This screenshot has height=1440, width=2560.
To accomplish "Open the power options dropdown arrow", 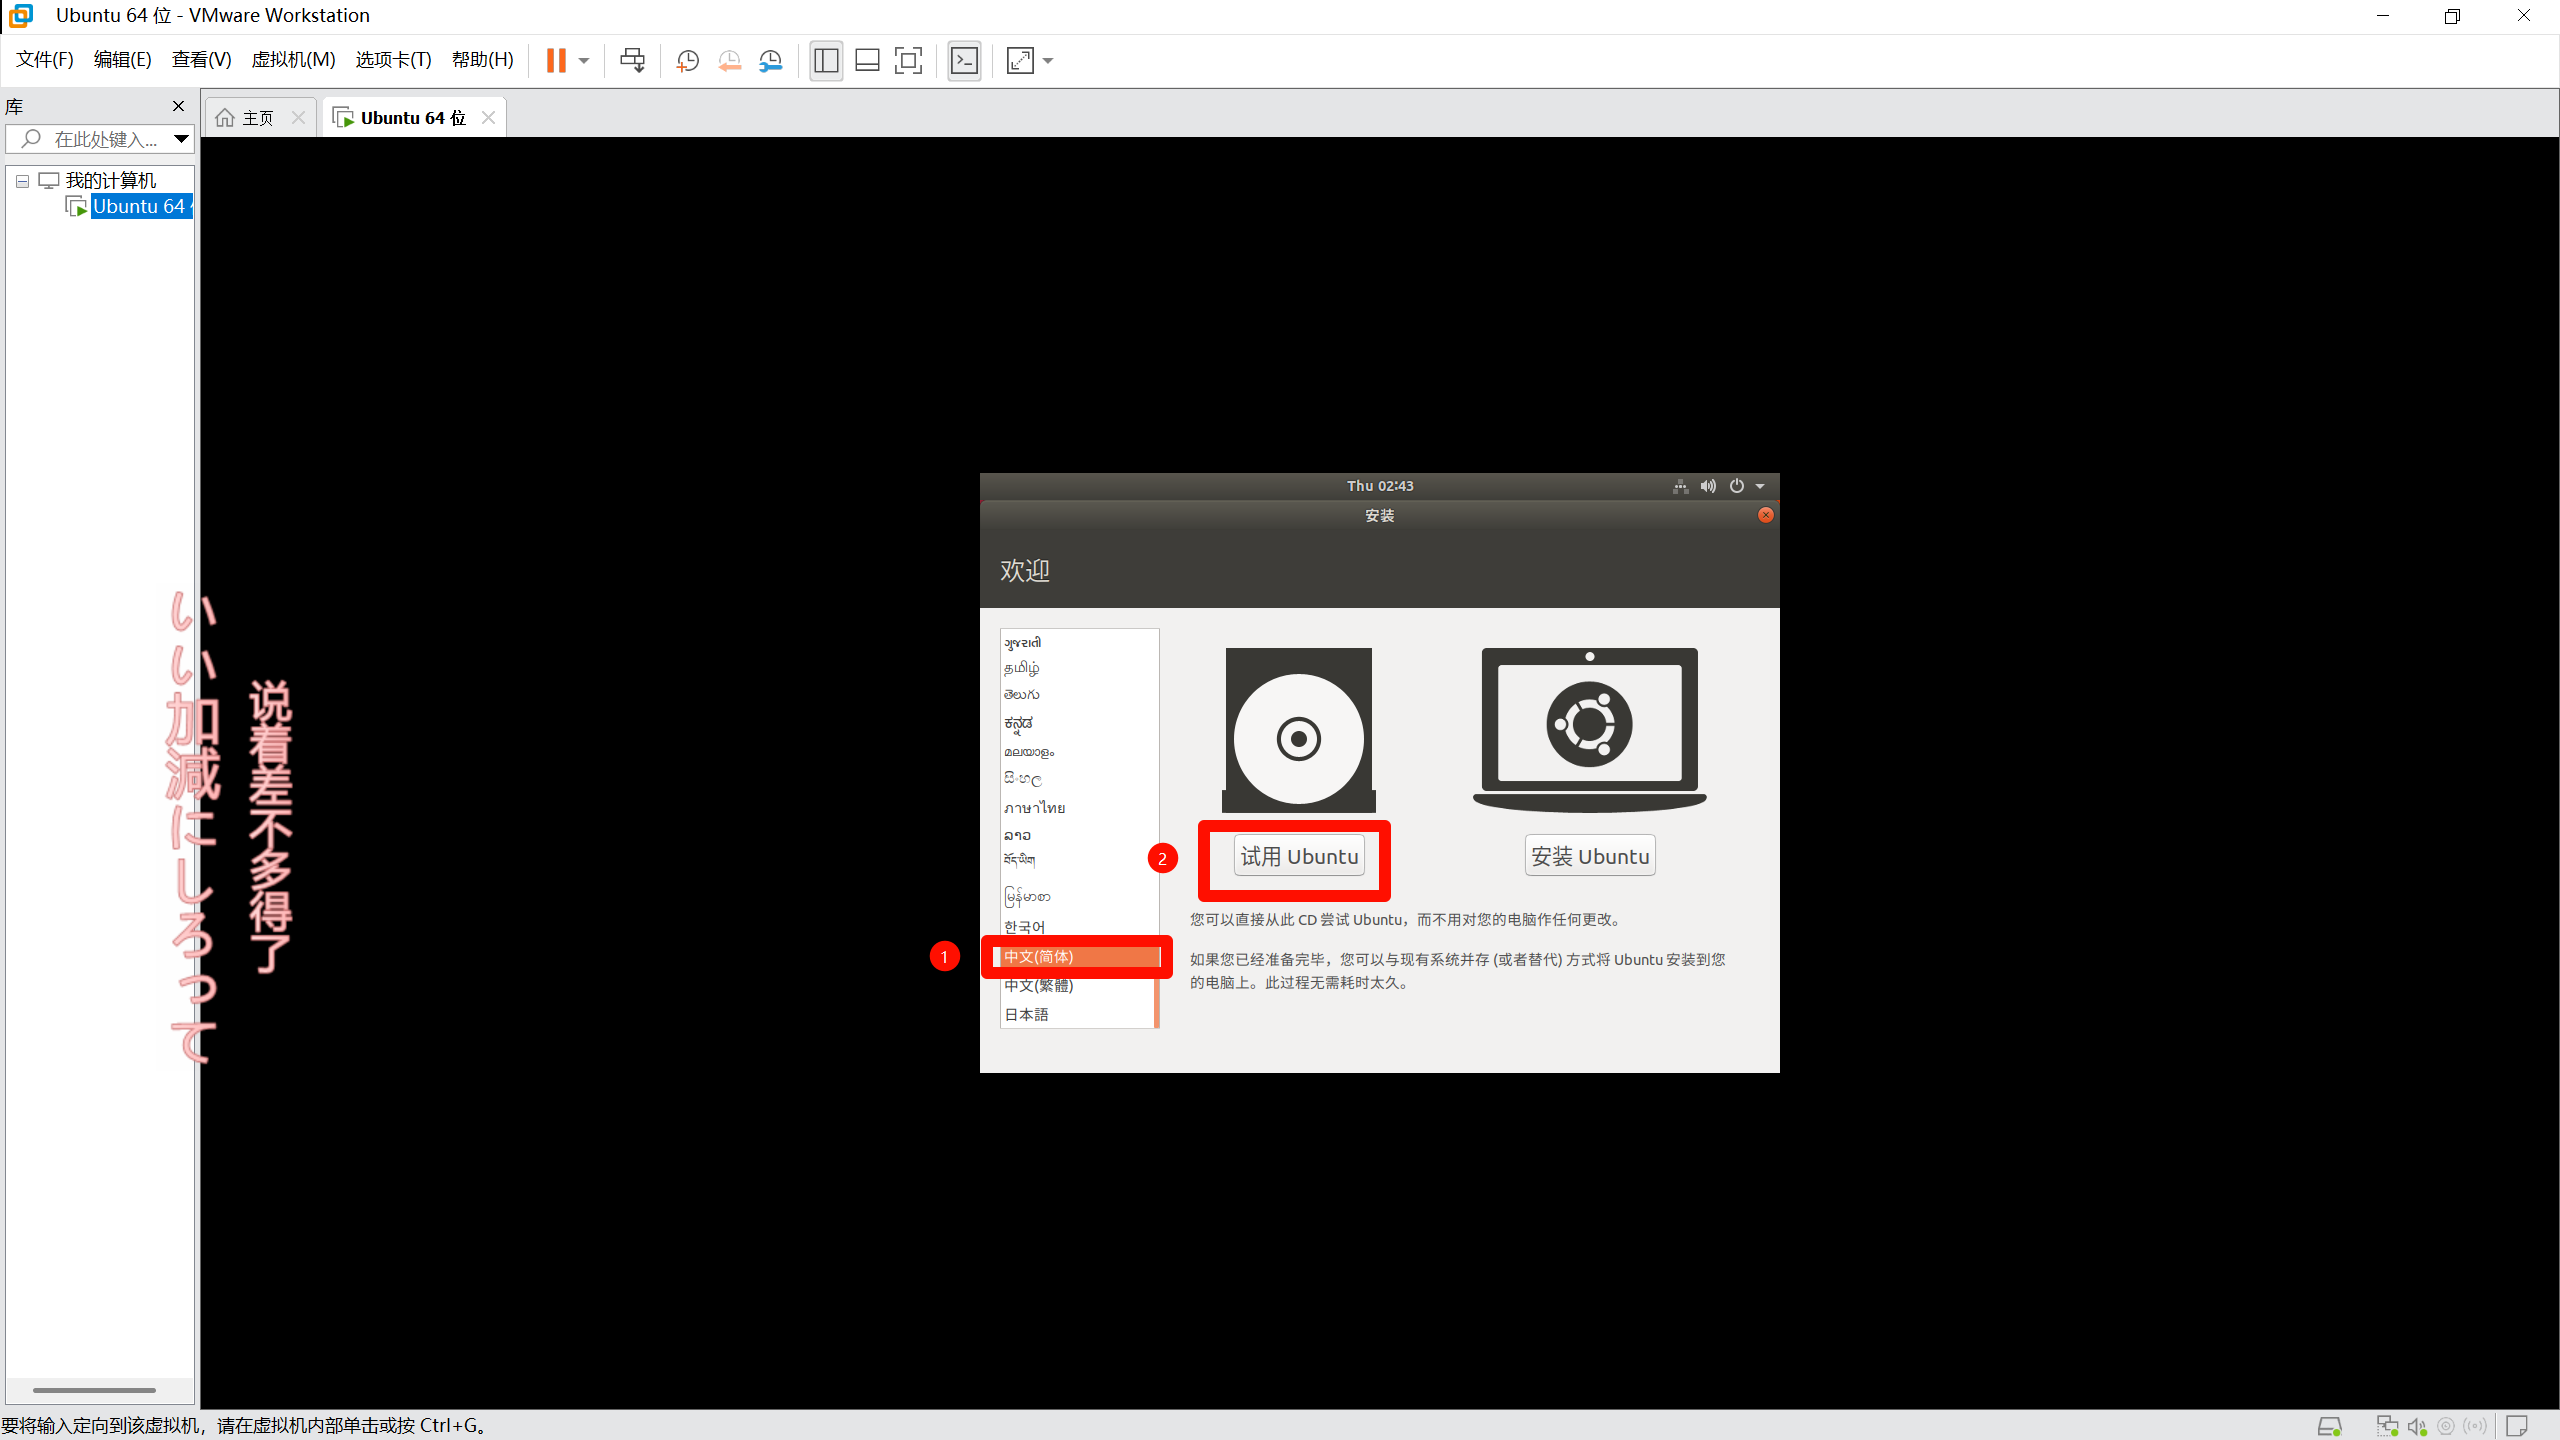I will coord(584,61).
